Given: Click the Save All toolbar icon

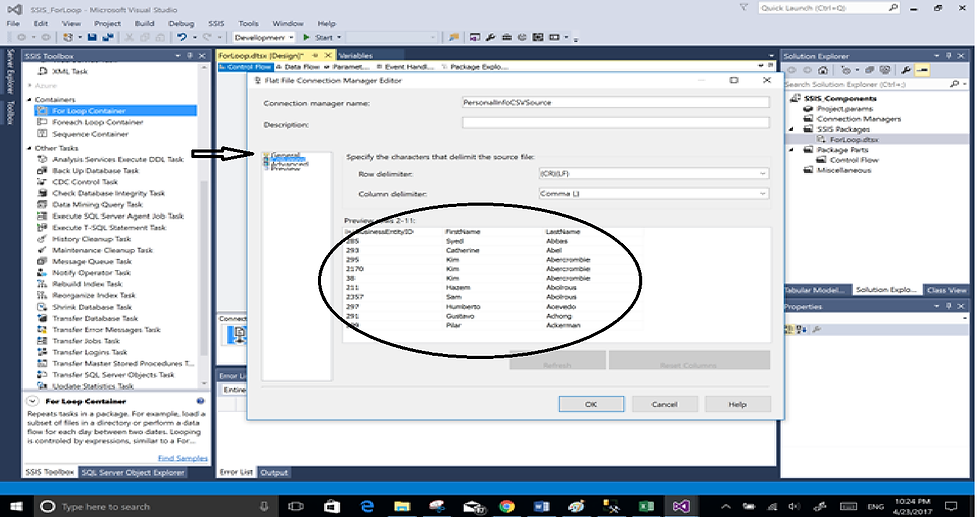Looking at the screenshot, I should pos(108,38).
